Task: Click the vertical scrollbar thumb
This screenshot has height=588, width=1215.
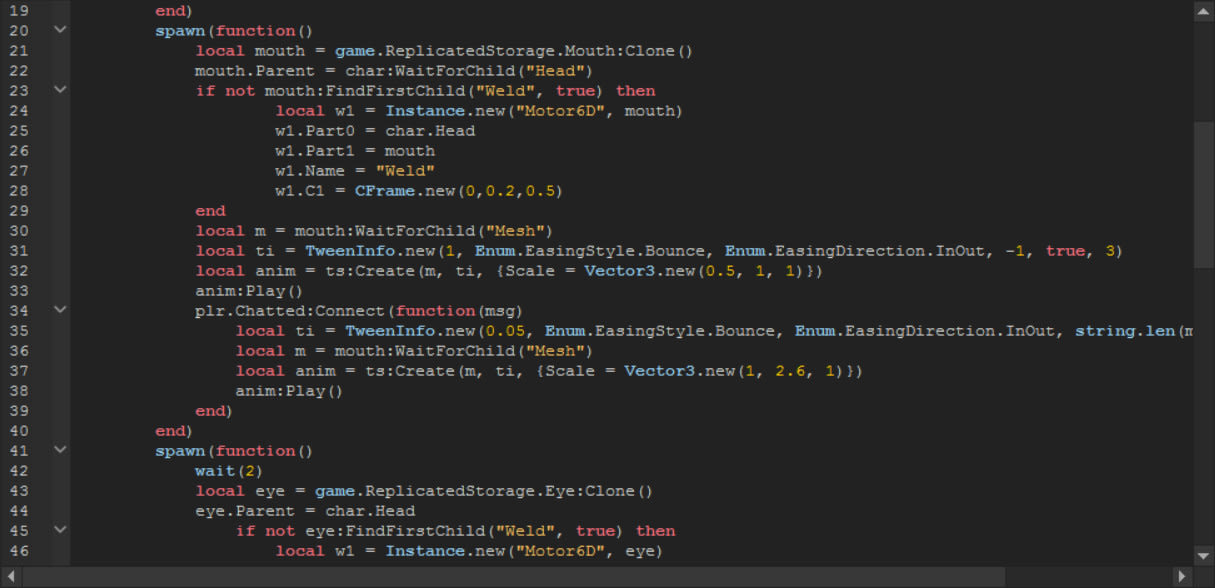Action: (1204, 194)
